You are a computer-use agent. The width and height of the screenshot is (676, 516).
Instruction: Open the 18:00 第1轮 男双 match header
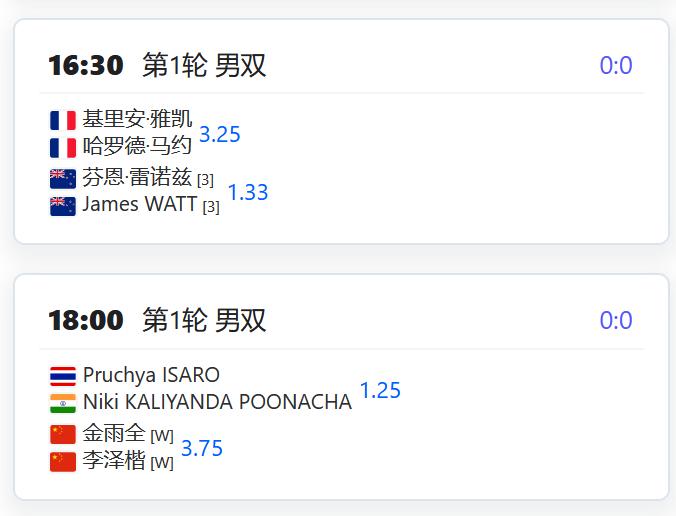coord(157,320)
